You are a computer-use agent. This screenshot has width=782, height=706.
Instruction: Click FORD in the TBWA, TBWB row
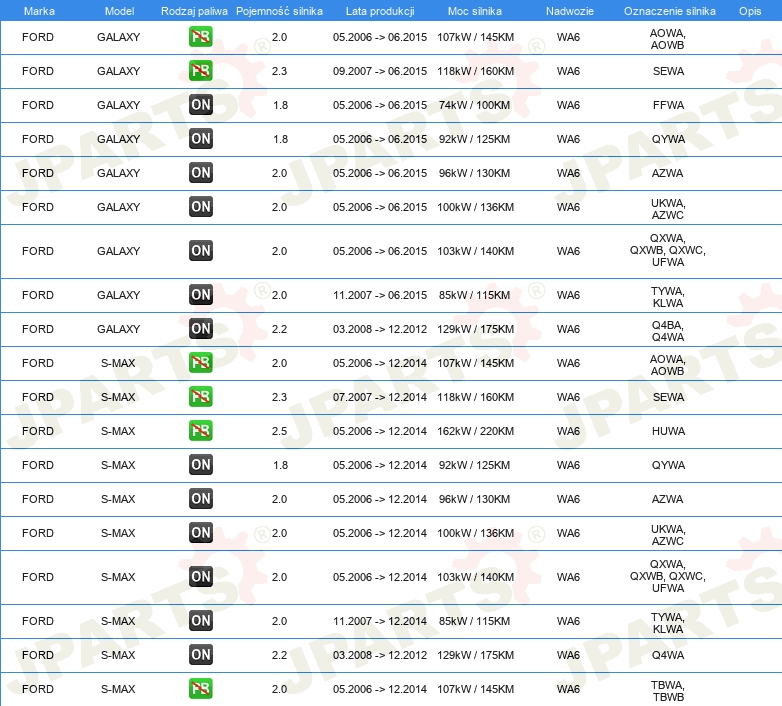pos(37,689)
